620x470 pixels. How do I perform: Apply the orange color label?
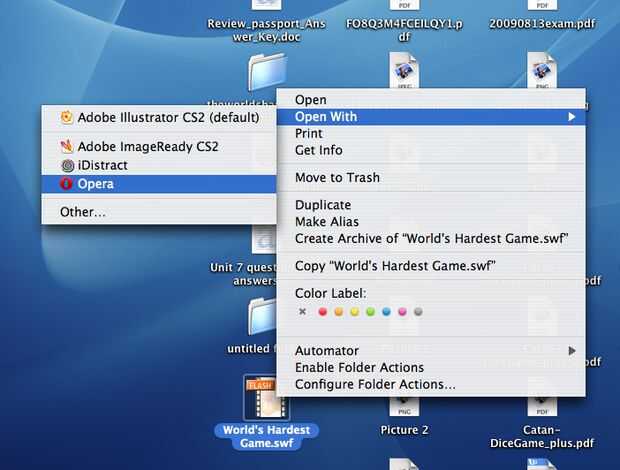338,312
